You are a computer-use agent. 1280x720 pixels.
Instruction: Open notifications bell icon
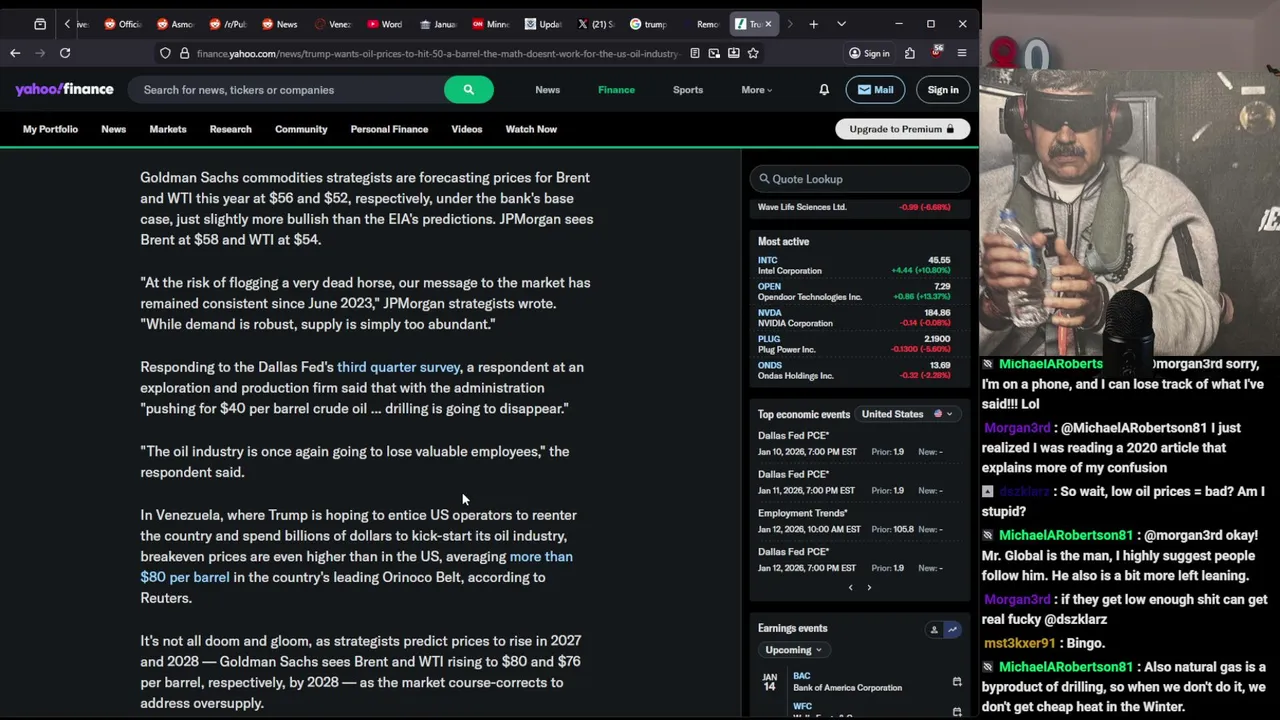[824, 90]
